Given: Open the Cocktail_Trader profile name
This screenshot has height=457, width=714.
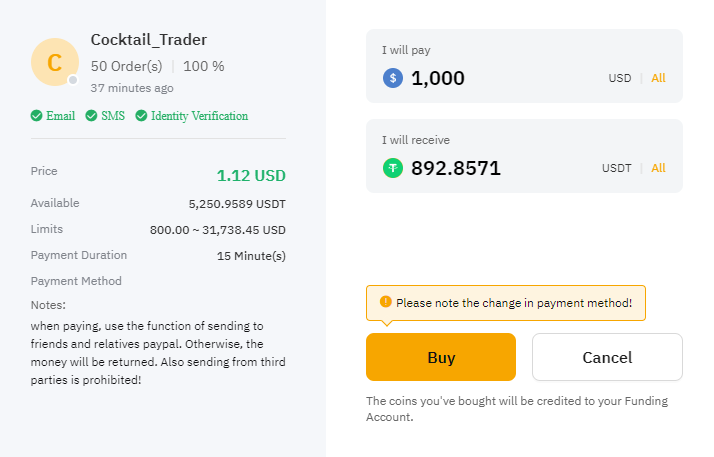Looking at the screenshot, I should pyautogui.click(x=149, y=40).
